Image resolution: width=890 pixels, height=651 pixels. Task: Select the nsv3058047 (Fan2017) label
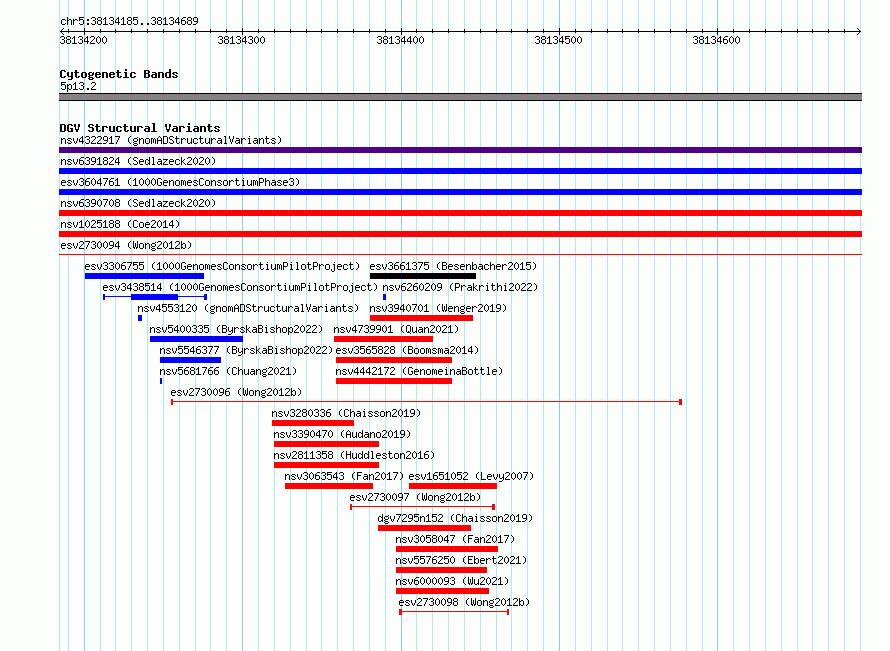tap(455, 539)
